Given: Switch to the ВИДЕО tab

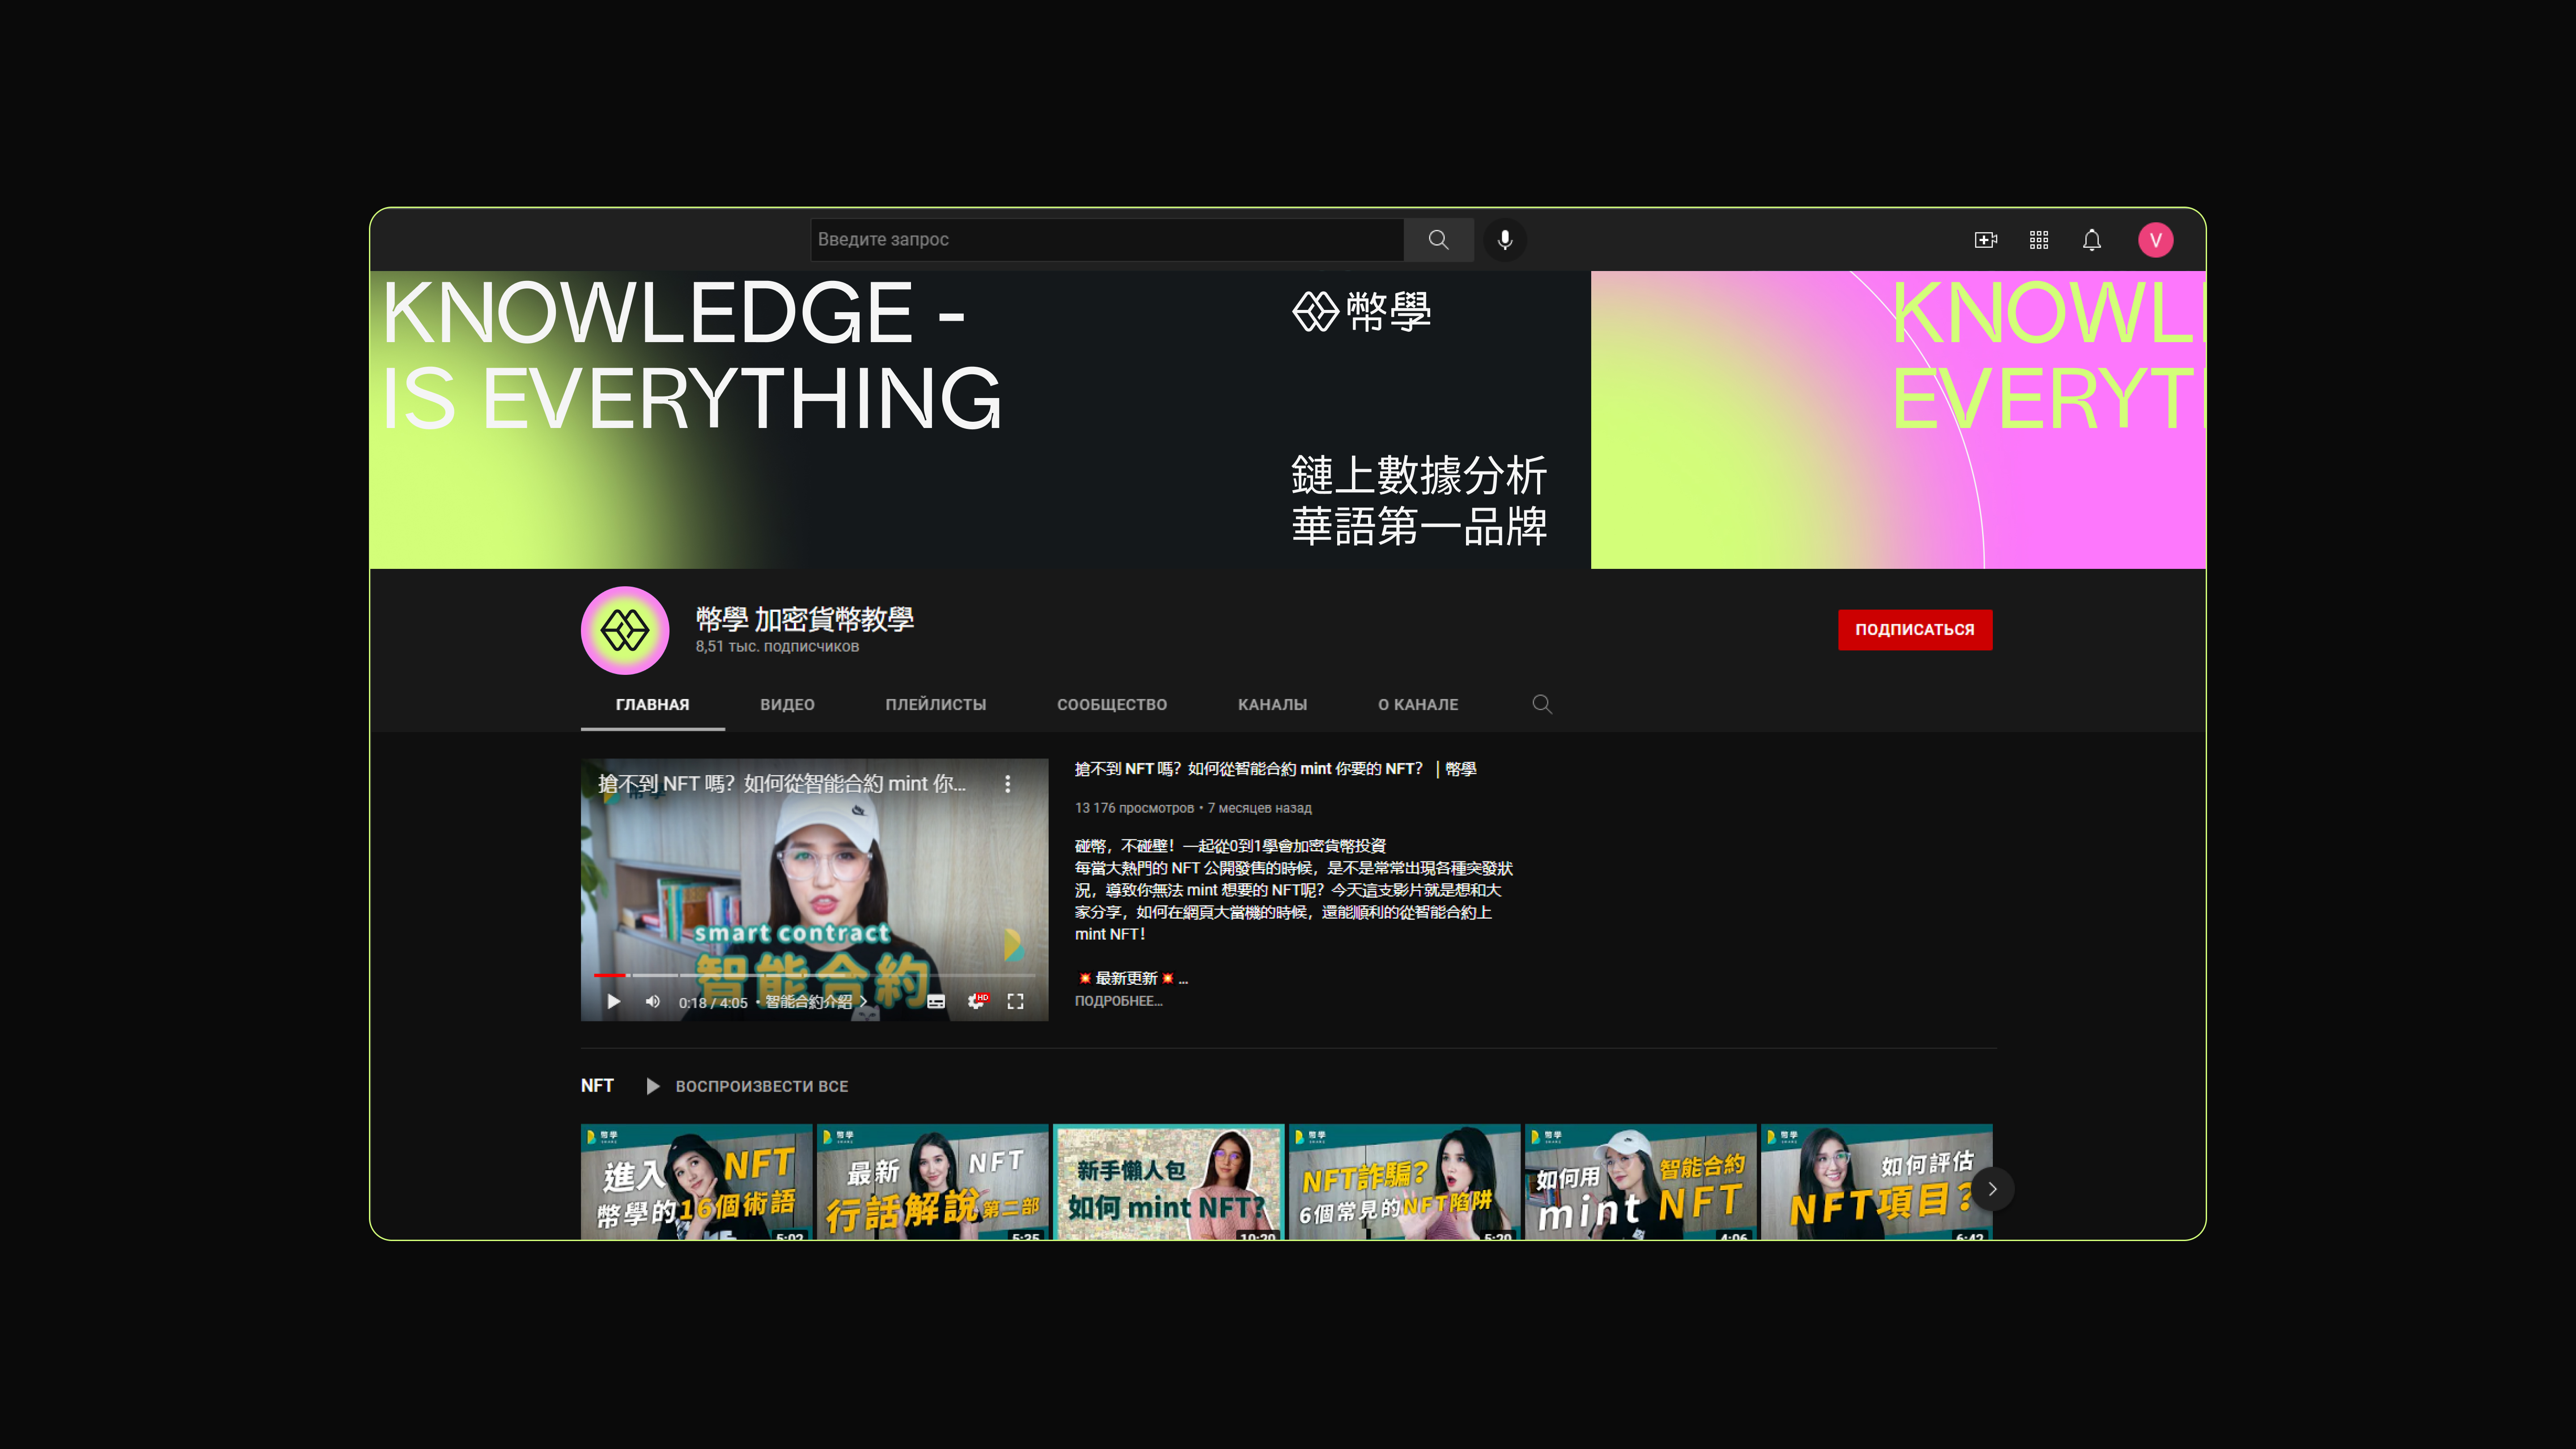Looking at the screenshot, I should point(787,704).
